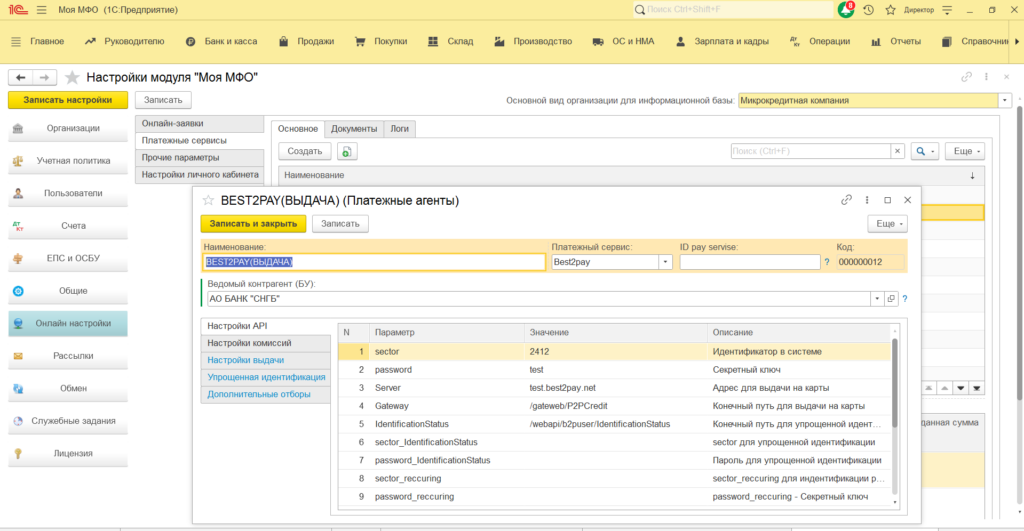Select Онлайн-заявки settings group
The width and height of the screenshot is (1024, 531).
[199, 123]
